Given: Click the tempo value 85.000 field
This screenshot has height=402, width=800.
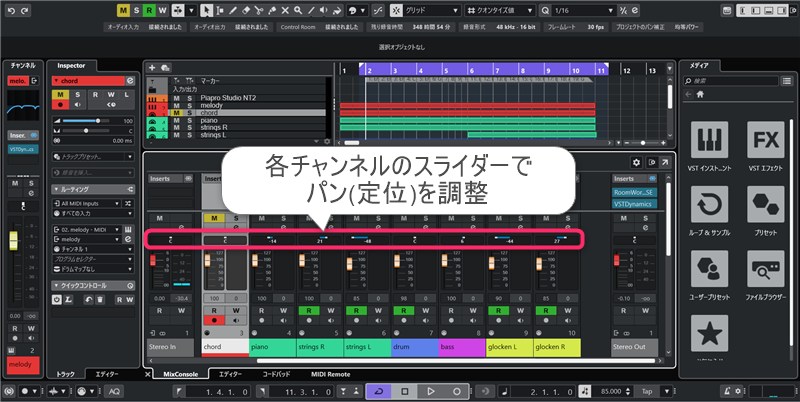Looking at the screenshot, I should point(611,392).
